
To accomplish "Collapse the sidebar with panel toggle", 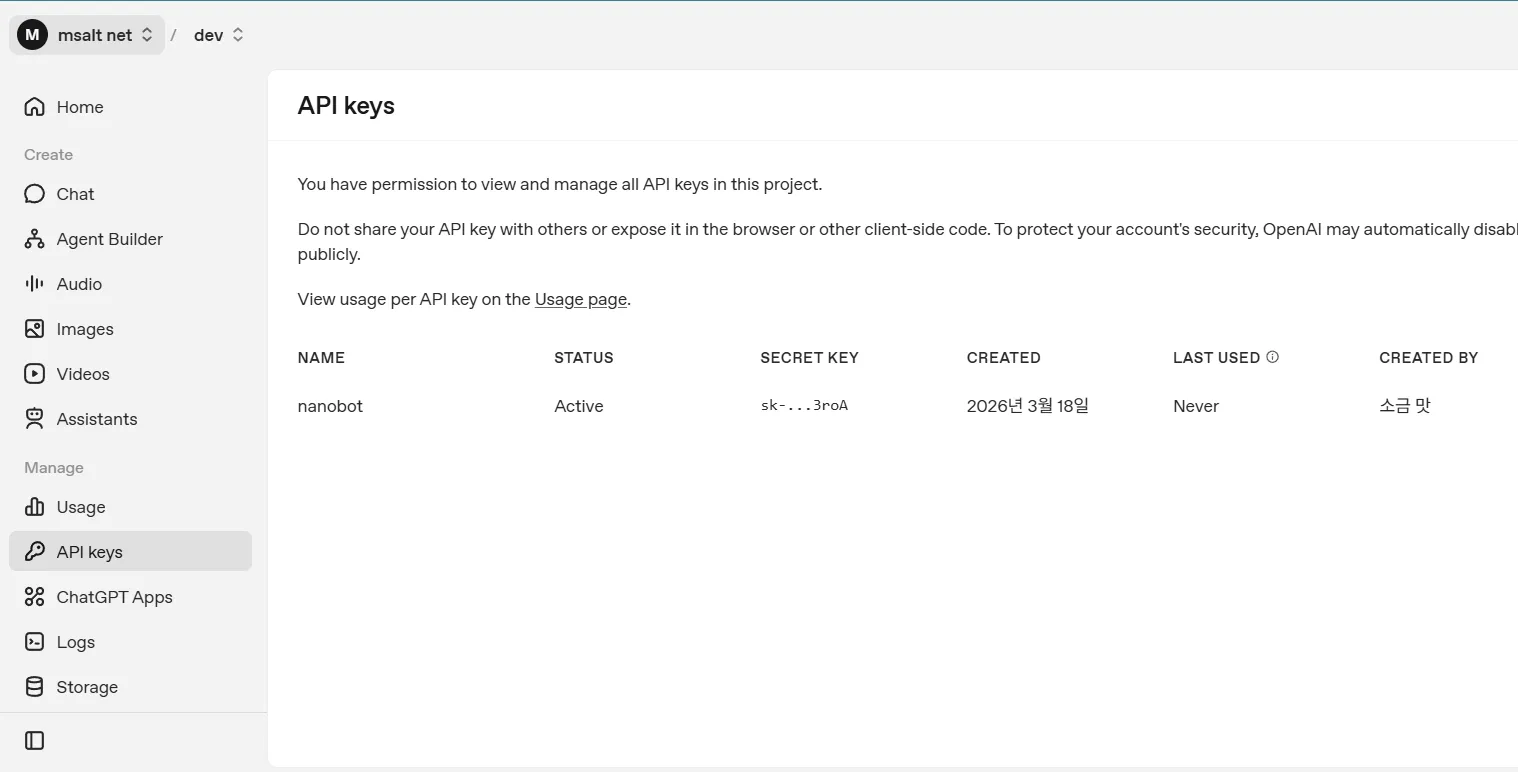I will [35, 741].
